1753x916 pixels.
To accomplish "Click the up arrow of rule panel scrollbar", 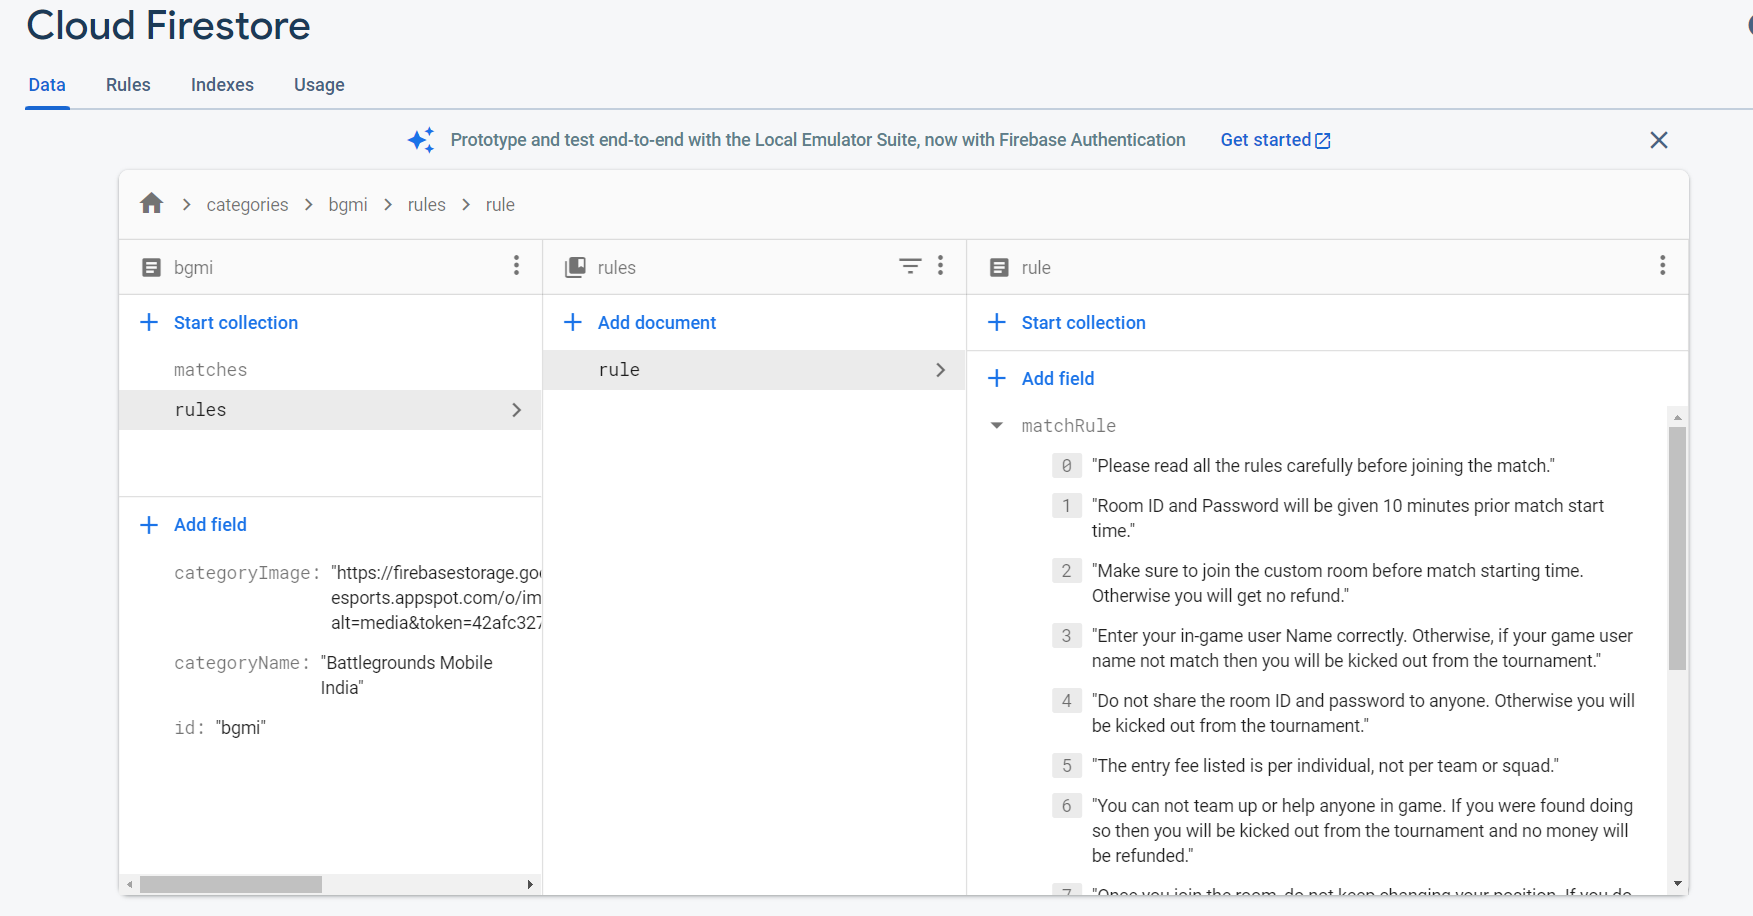I will 1678,417.
